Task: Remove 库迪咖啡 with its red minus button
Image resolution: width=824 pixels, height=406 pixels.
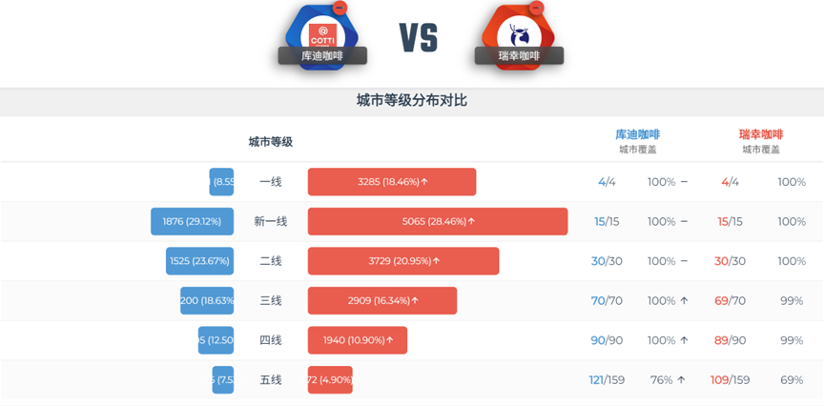Action: pyautogui.click(x=340, y=8)
